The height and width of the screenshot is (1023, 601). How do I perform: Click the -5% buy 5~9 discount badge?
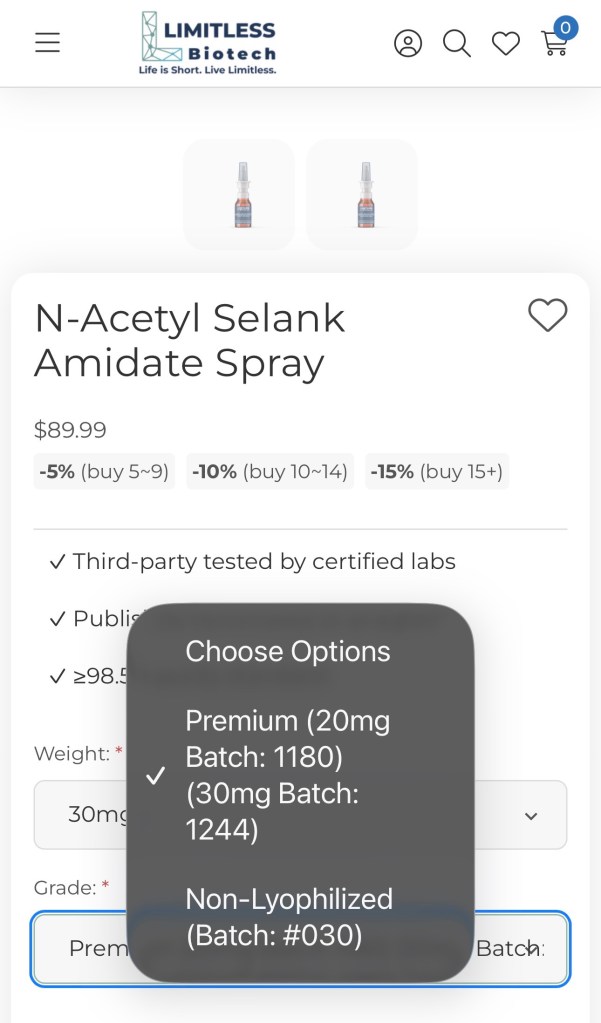click(104, 472)
